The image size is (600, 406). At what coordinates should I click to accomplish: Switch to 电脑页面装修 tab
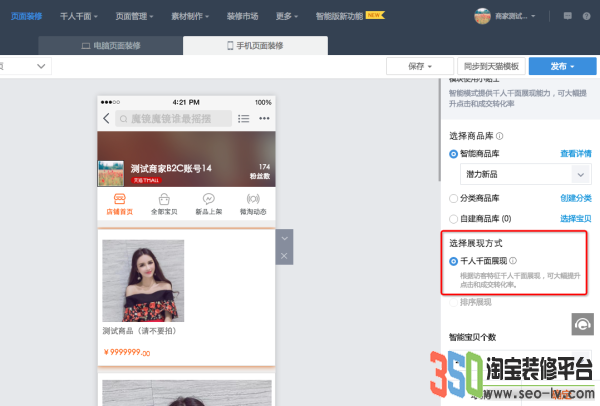tap(111, 46)
